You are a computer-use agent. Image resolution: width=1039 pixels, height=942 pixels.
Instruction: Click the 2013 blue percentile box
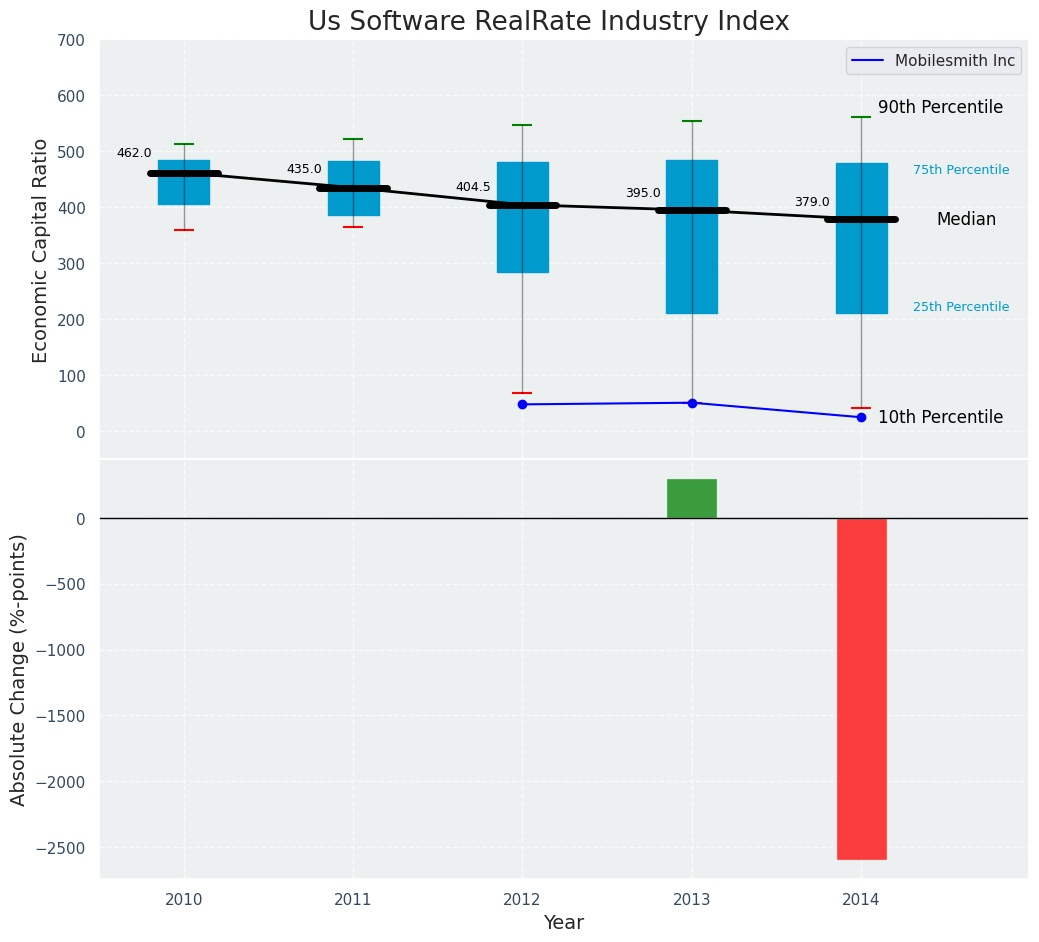tap(692, 237)
